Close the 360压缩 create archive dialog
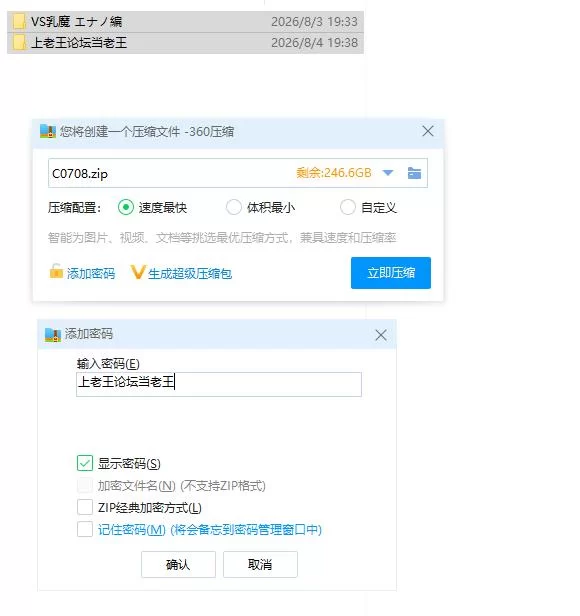Viewport: 580px width, 616px height. 428,131
